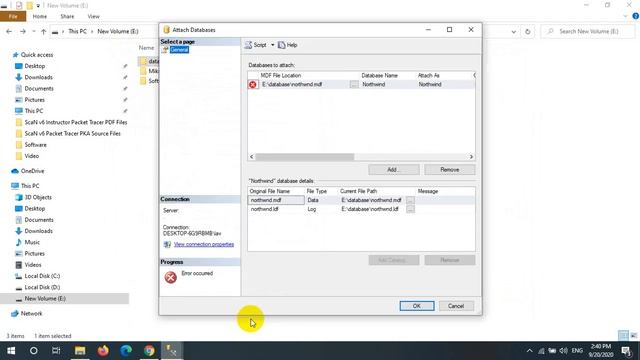Click Explorer help question mark icon
Image resolution: width=640 pixels, height=360 pixels.
(x=636, y=16)
